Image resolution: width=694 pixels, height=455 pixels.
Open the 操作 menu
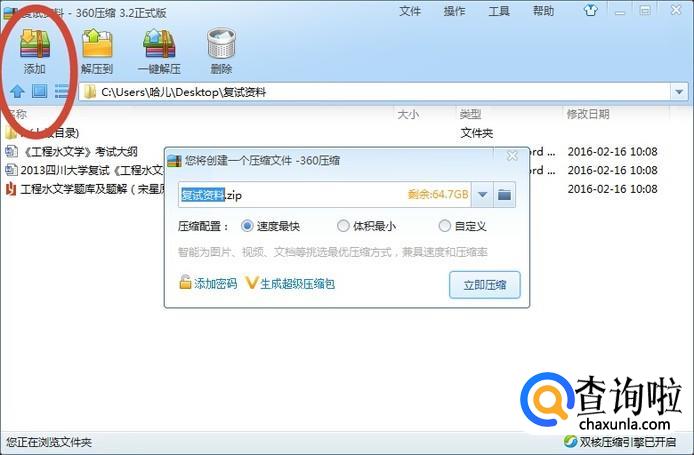pyautogui.click(x=455, y=11)
